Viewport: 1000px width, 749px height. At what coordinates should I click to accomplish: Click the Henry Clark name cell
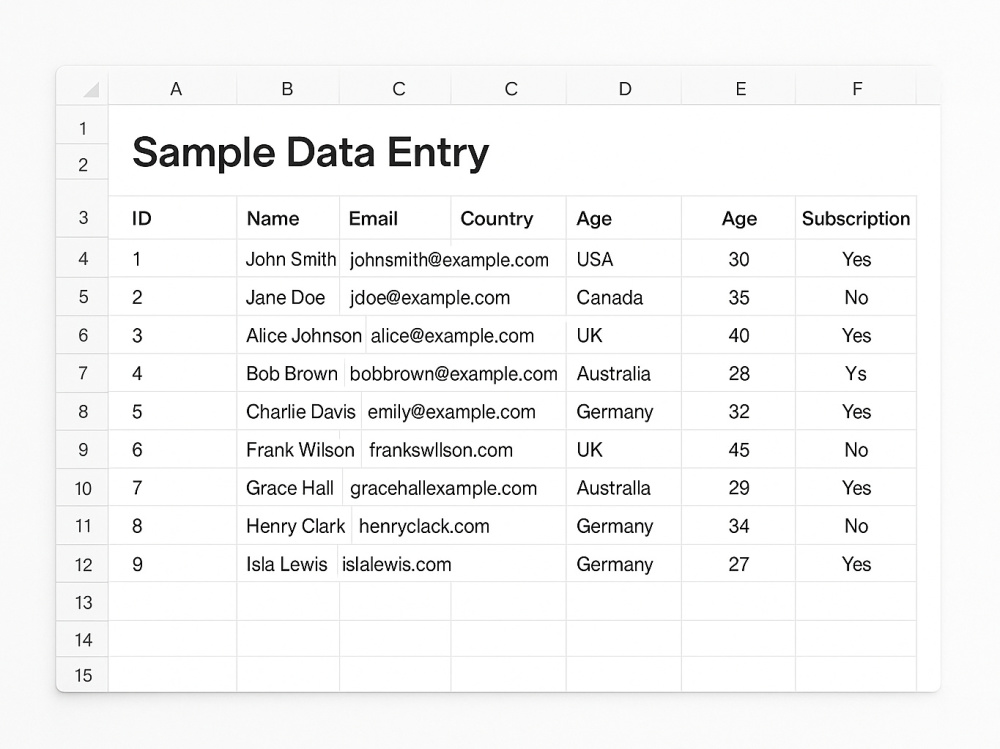click(295, 526)
